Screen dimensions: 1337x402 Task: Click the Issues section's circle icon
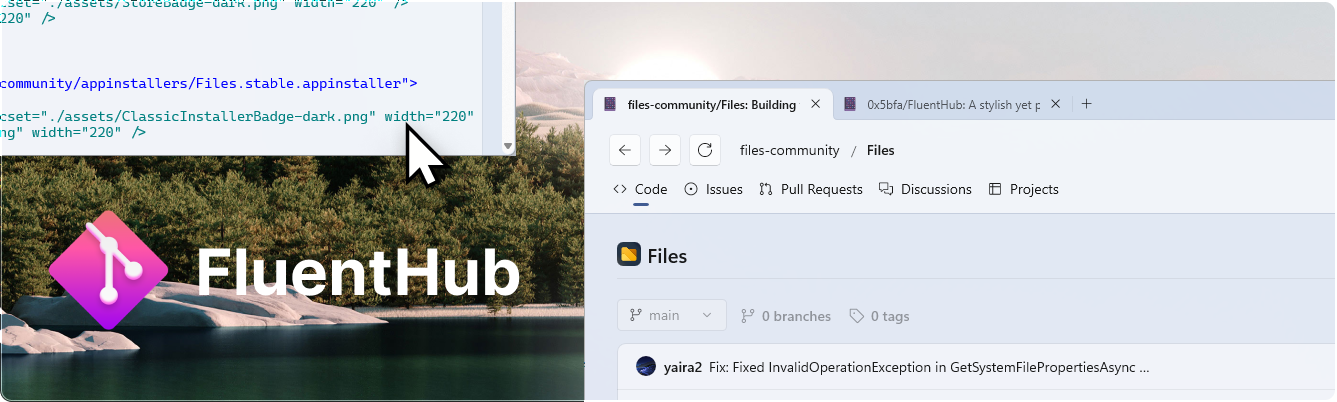[x=691, y=189]
